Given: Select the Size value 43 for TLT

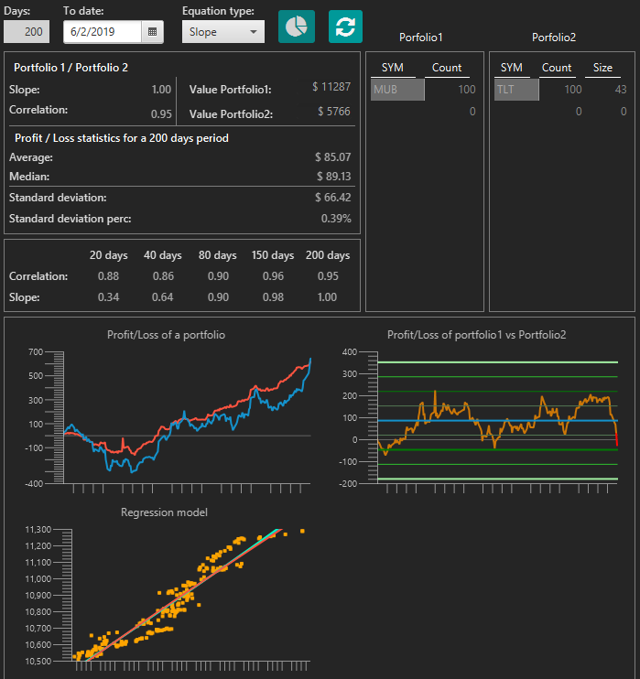Looking at the screenshot, I should 604,90.
